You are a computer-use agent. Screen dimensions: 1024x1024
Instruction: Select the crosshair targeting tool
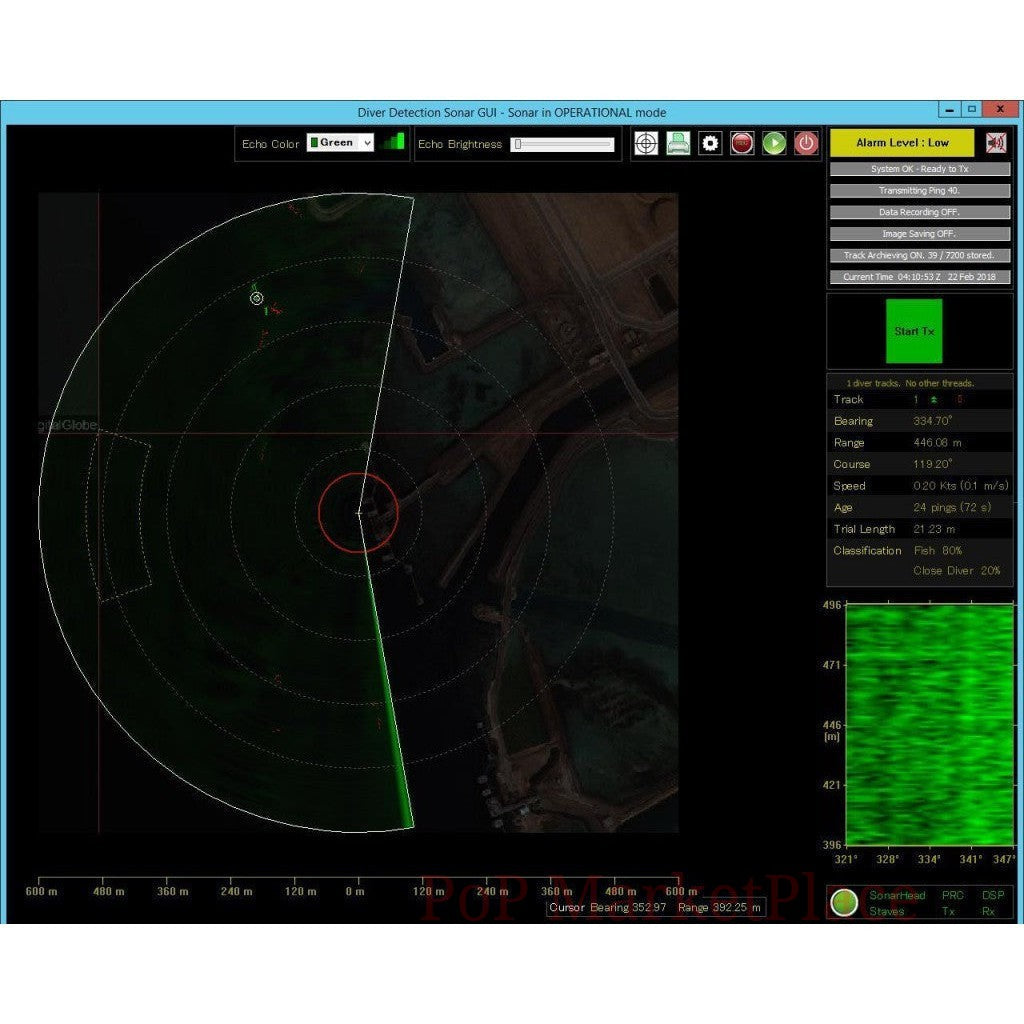[645, 143]
